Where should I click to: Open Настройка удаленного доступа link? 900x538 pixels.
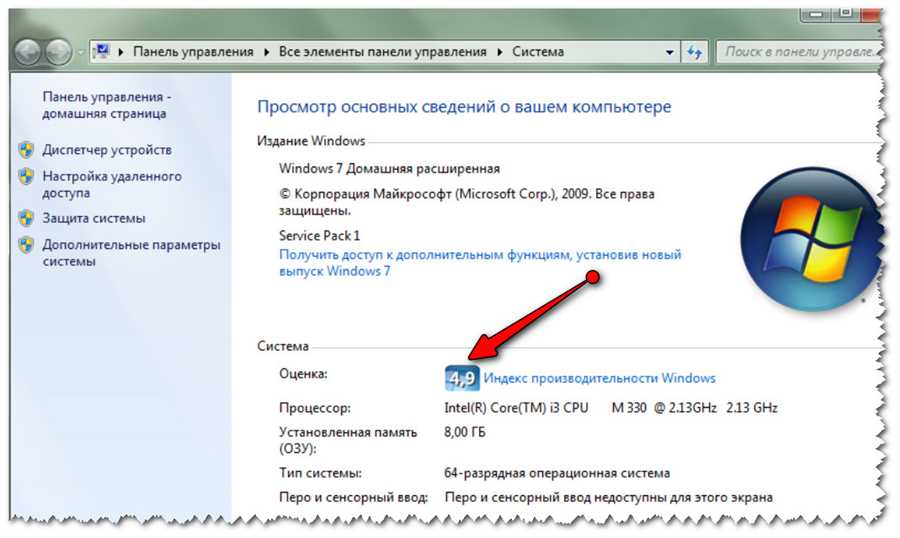point(112,184)
